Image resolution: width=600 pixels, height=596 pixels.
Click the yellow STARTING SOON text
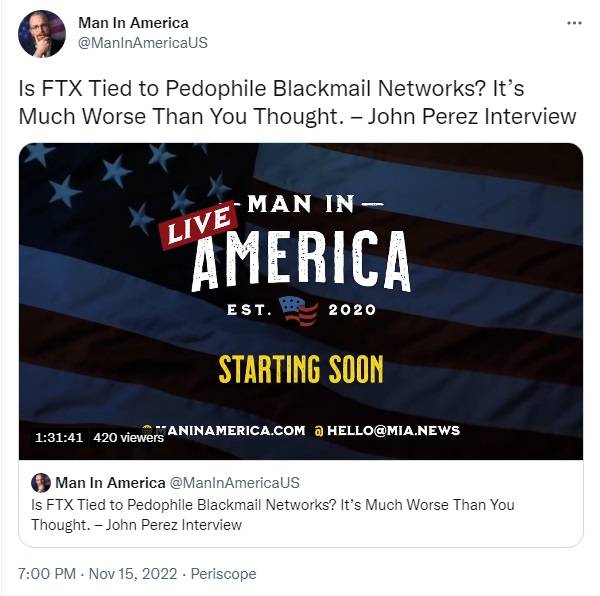point(301,369)
